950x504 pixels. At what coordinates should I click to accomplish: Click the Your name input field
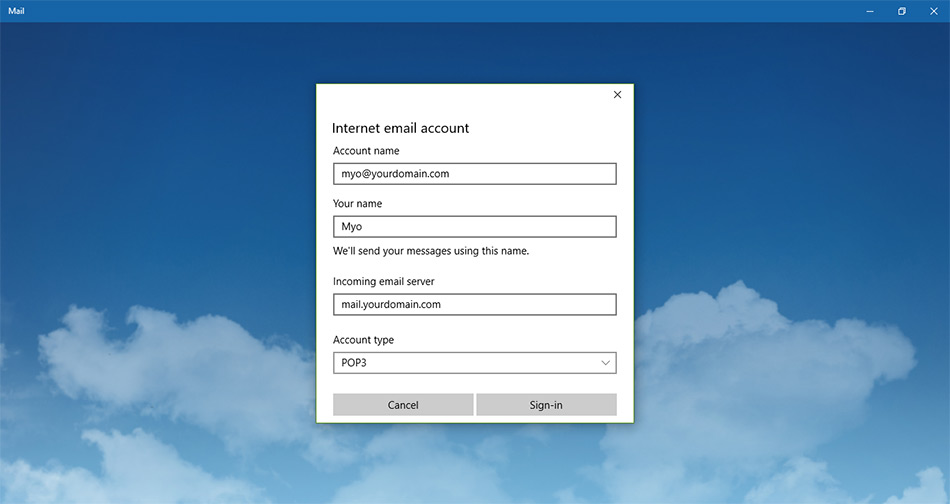[x=474, y=227]
